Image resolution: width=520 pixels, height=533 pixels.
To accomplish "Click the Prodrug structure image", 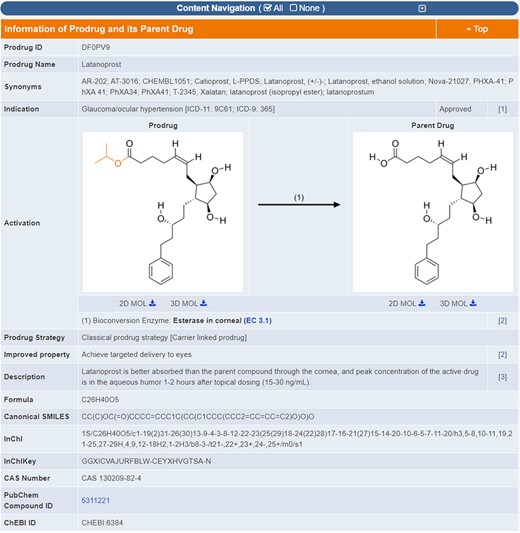I will click(163, 212).
